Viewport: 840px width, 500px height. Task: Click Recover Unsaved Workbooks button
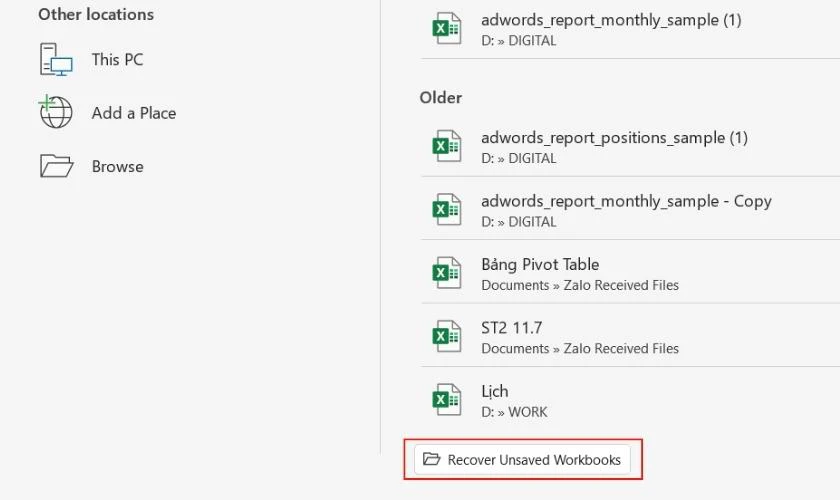coord(522,460)
